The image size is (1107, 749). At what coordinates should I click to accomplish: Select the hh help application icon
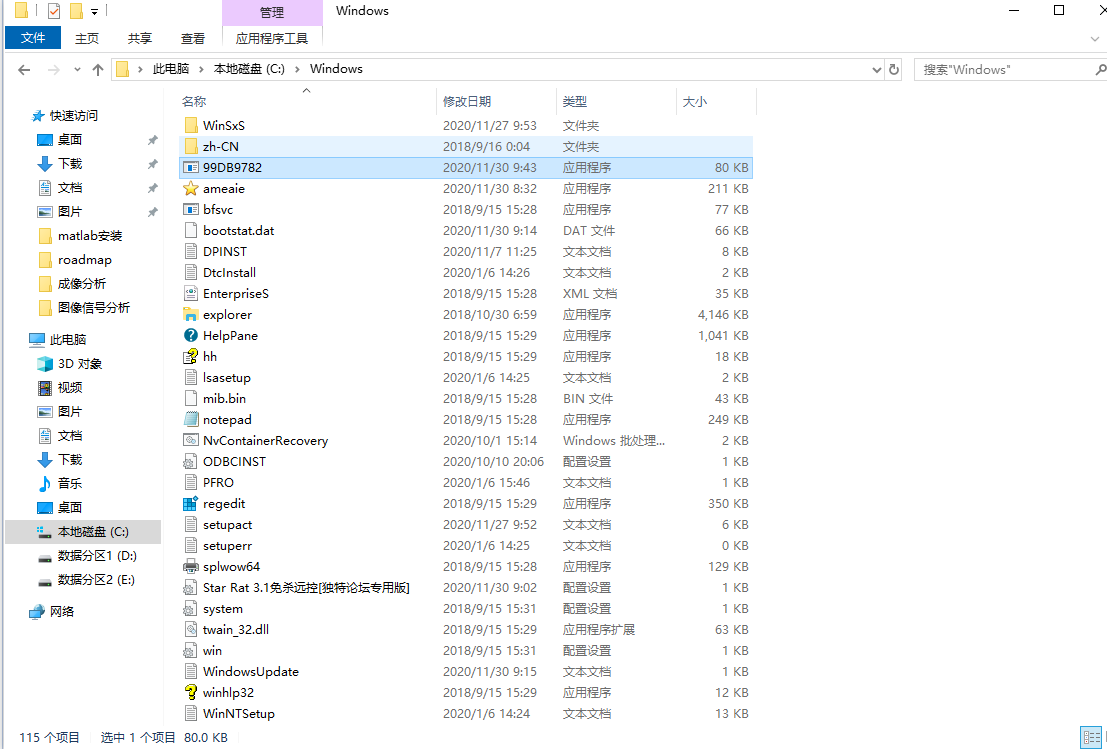(191, 356)
